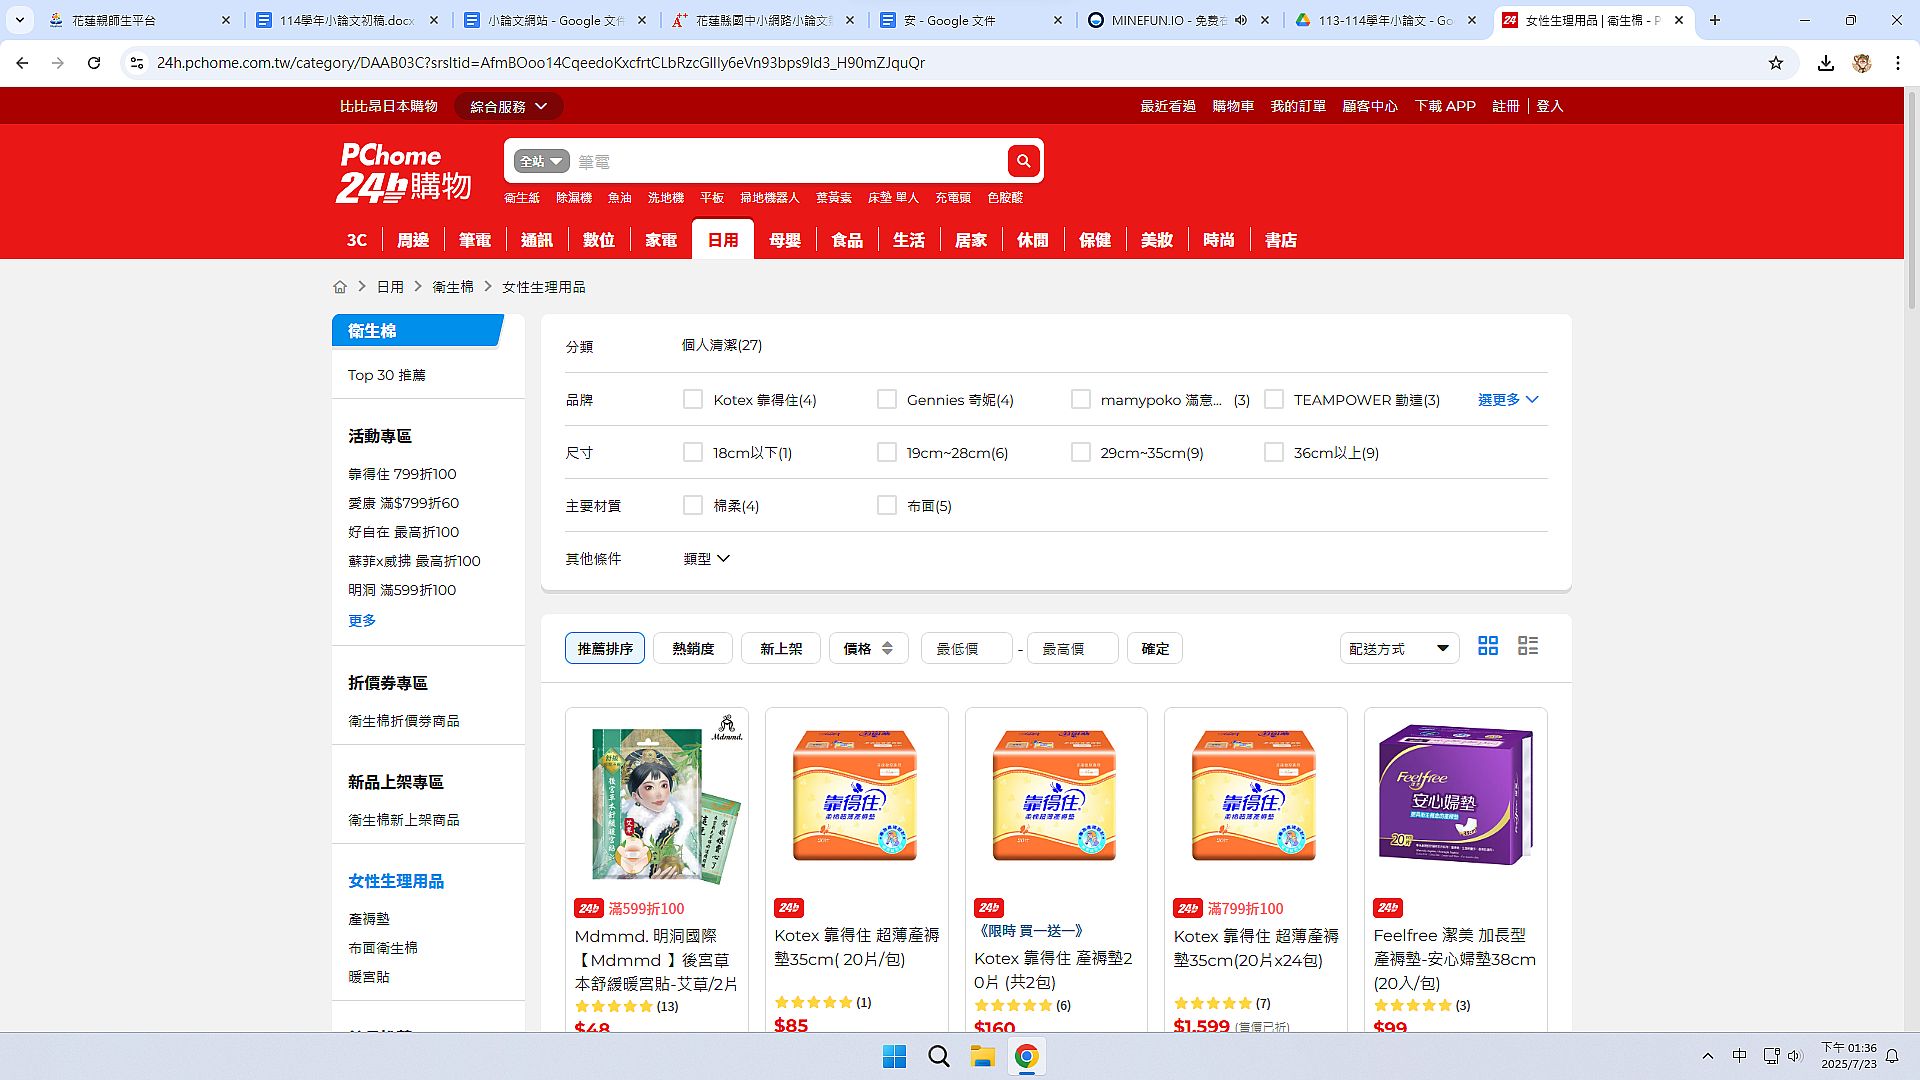Click the home breadcrumb icon
The width and height of the screenshot is (1920, 1080).
(x=340, y=287)
